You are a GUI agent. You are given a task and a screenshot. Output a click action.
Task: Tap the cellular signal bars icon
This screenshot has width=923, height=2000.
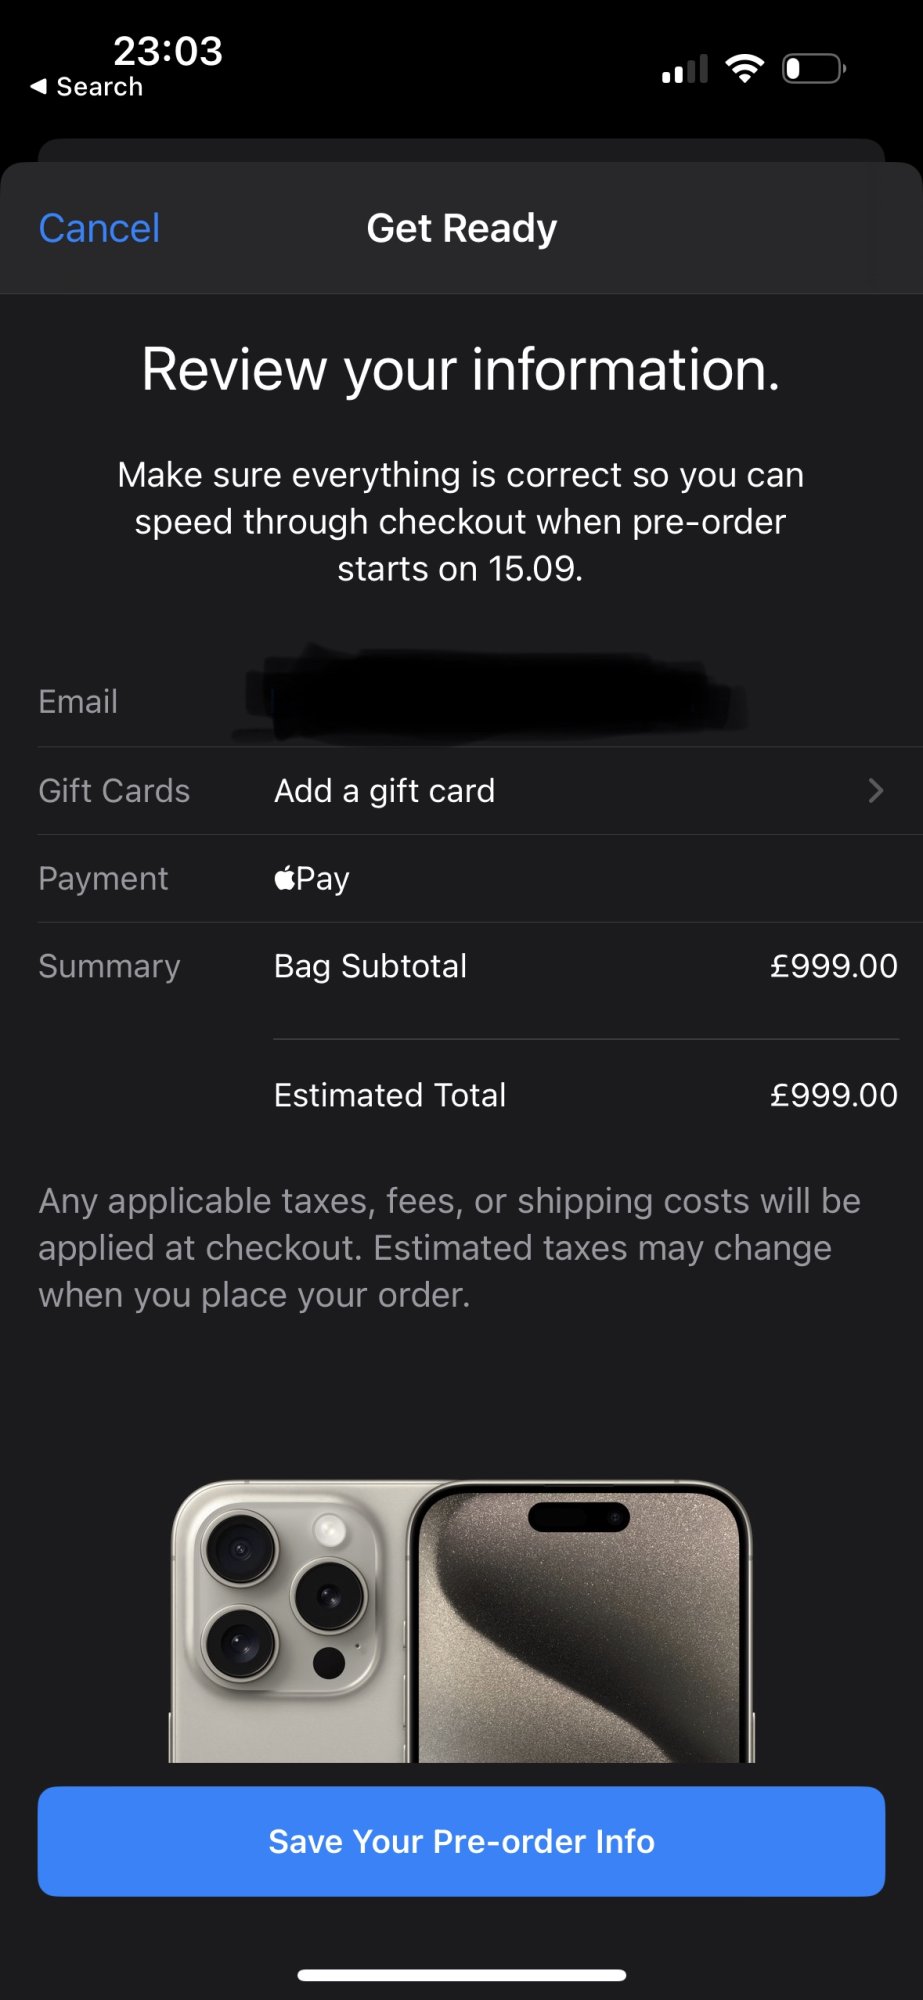pos(685,69)
